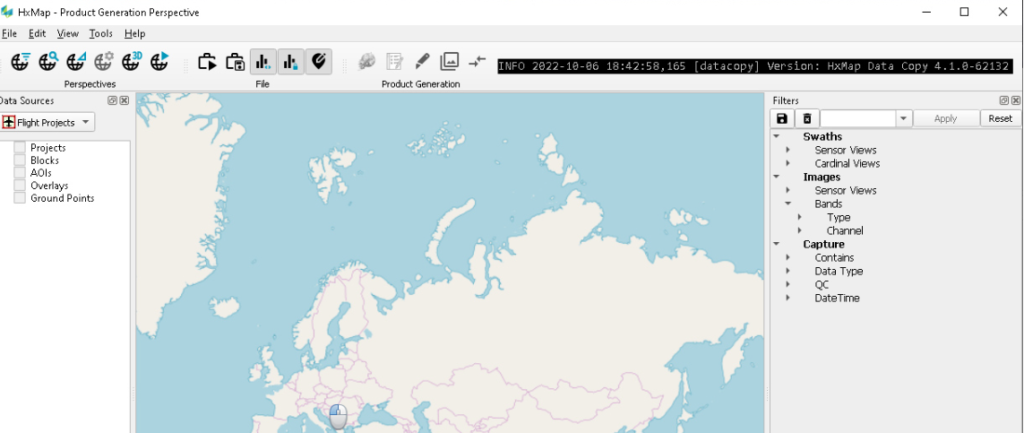1024x433 pixels.
Task: Float the Data Sources panel
Action: [112, 101]
